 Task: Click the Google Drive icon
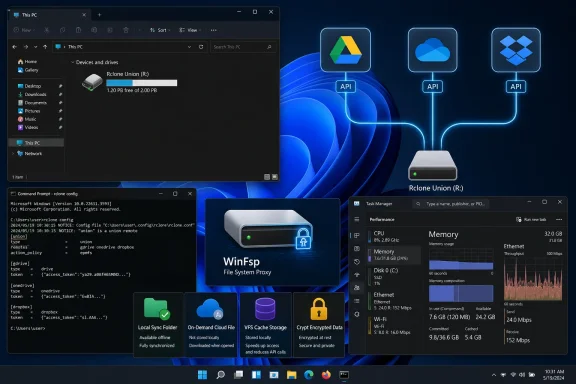coord(345,50)
